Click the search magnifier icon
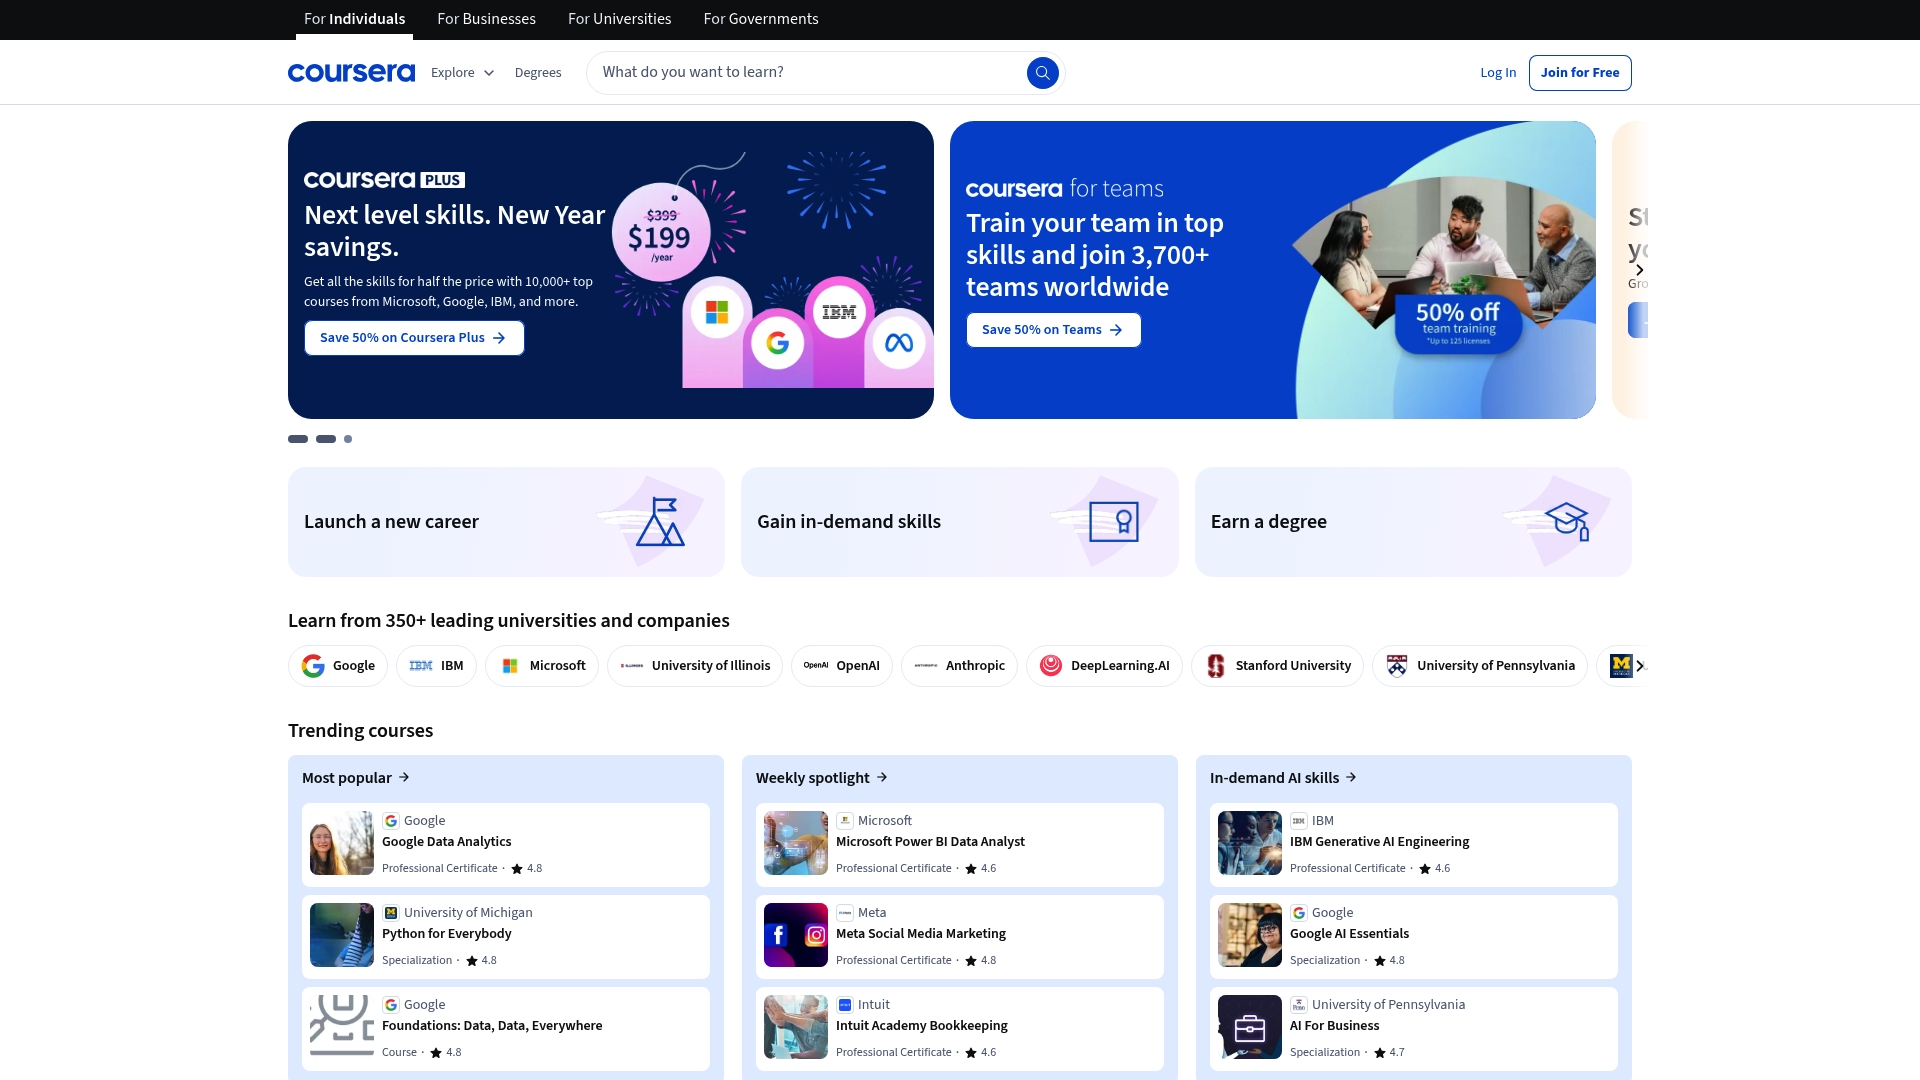 coord(1042,72)
